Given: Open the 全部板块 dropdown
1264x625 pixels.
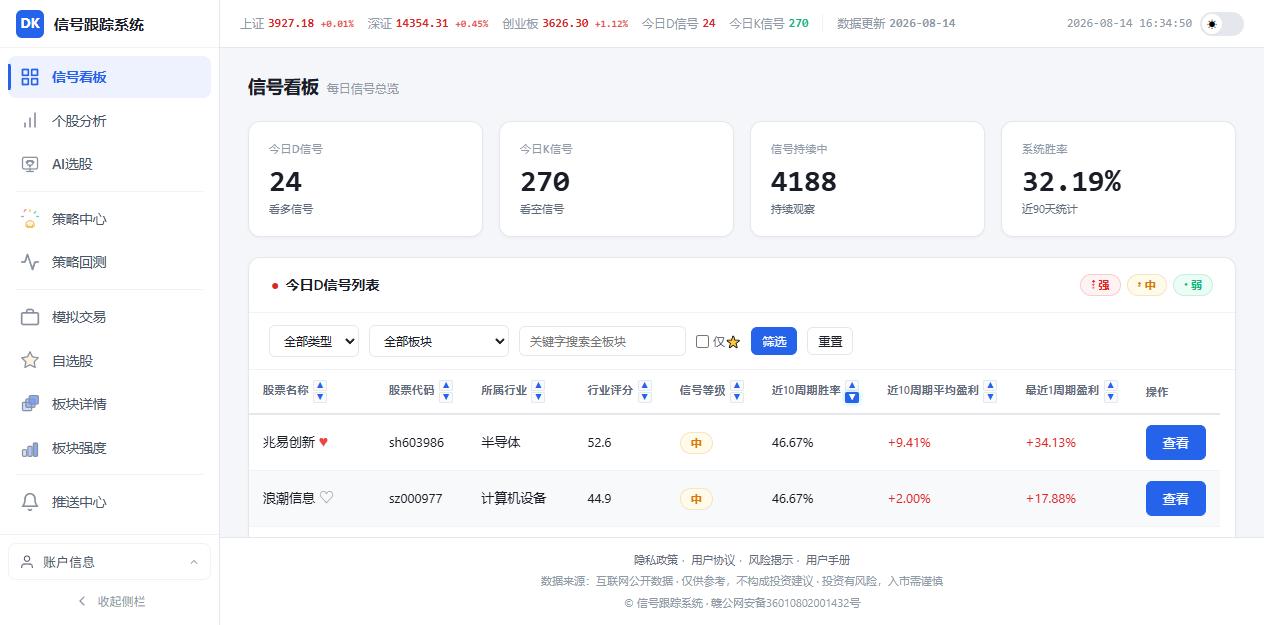Looking at the screenshot, I should [439, 341].
